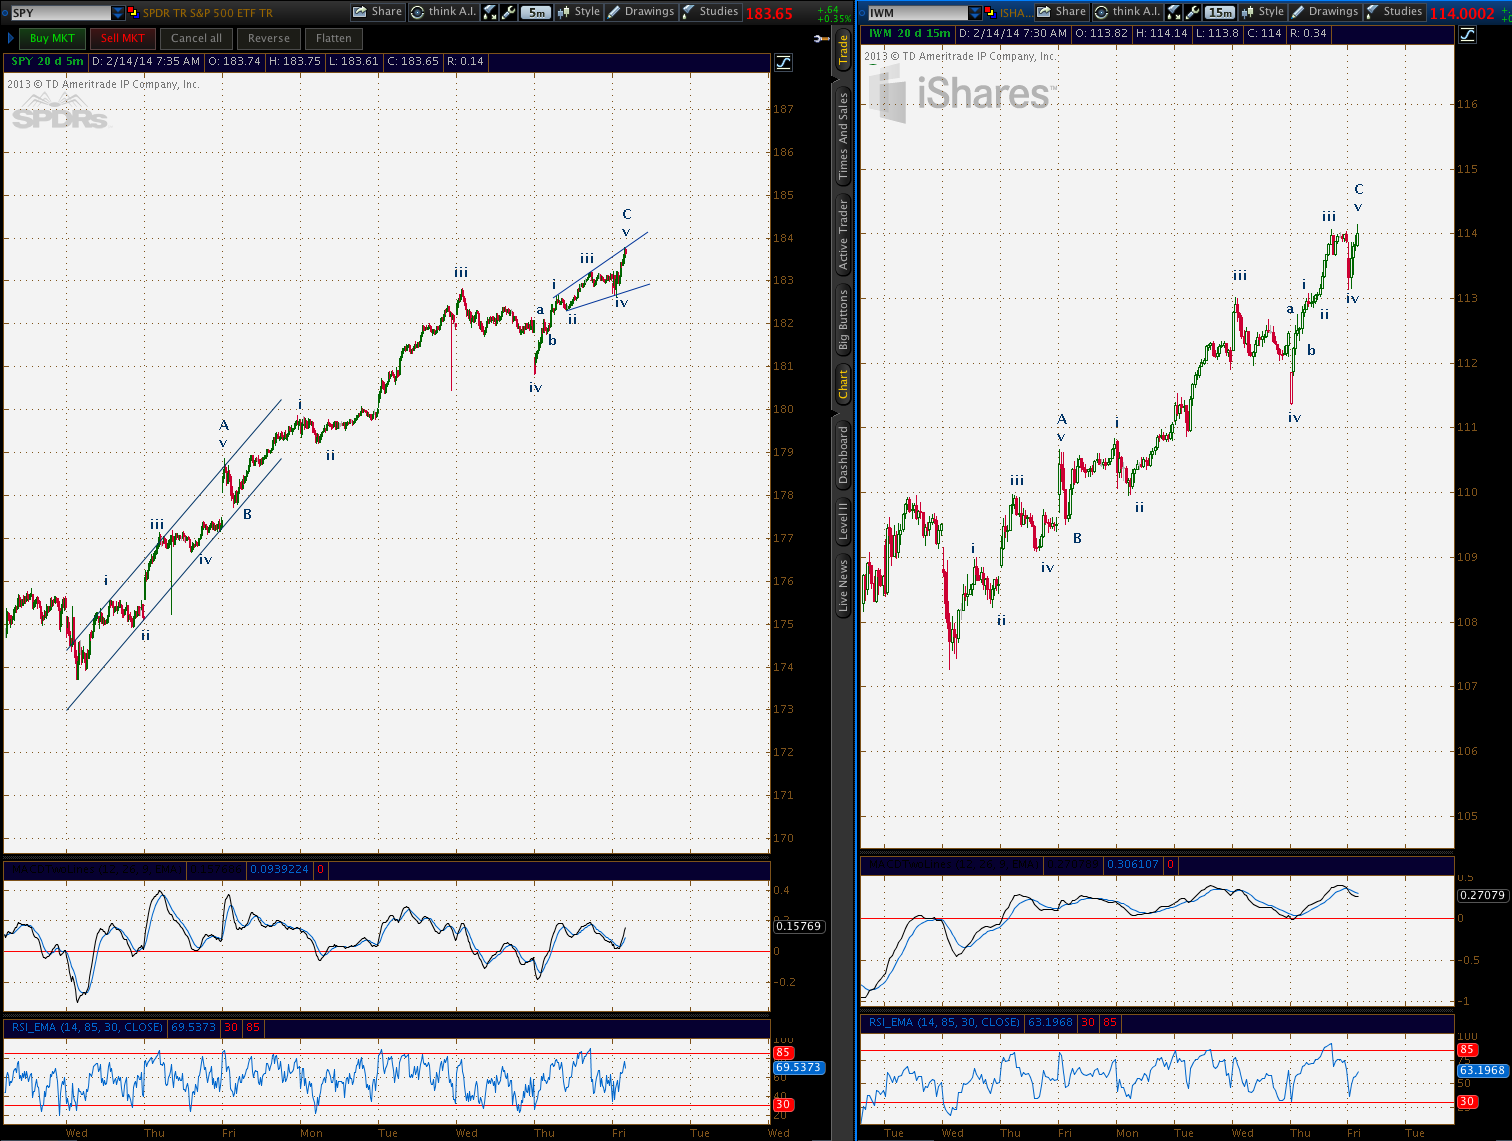The height and width of the screenshot is (1141, 1512).
Task: Open the Style menu on IWM chart
Action: click(1263, 12)
